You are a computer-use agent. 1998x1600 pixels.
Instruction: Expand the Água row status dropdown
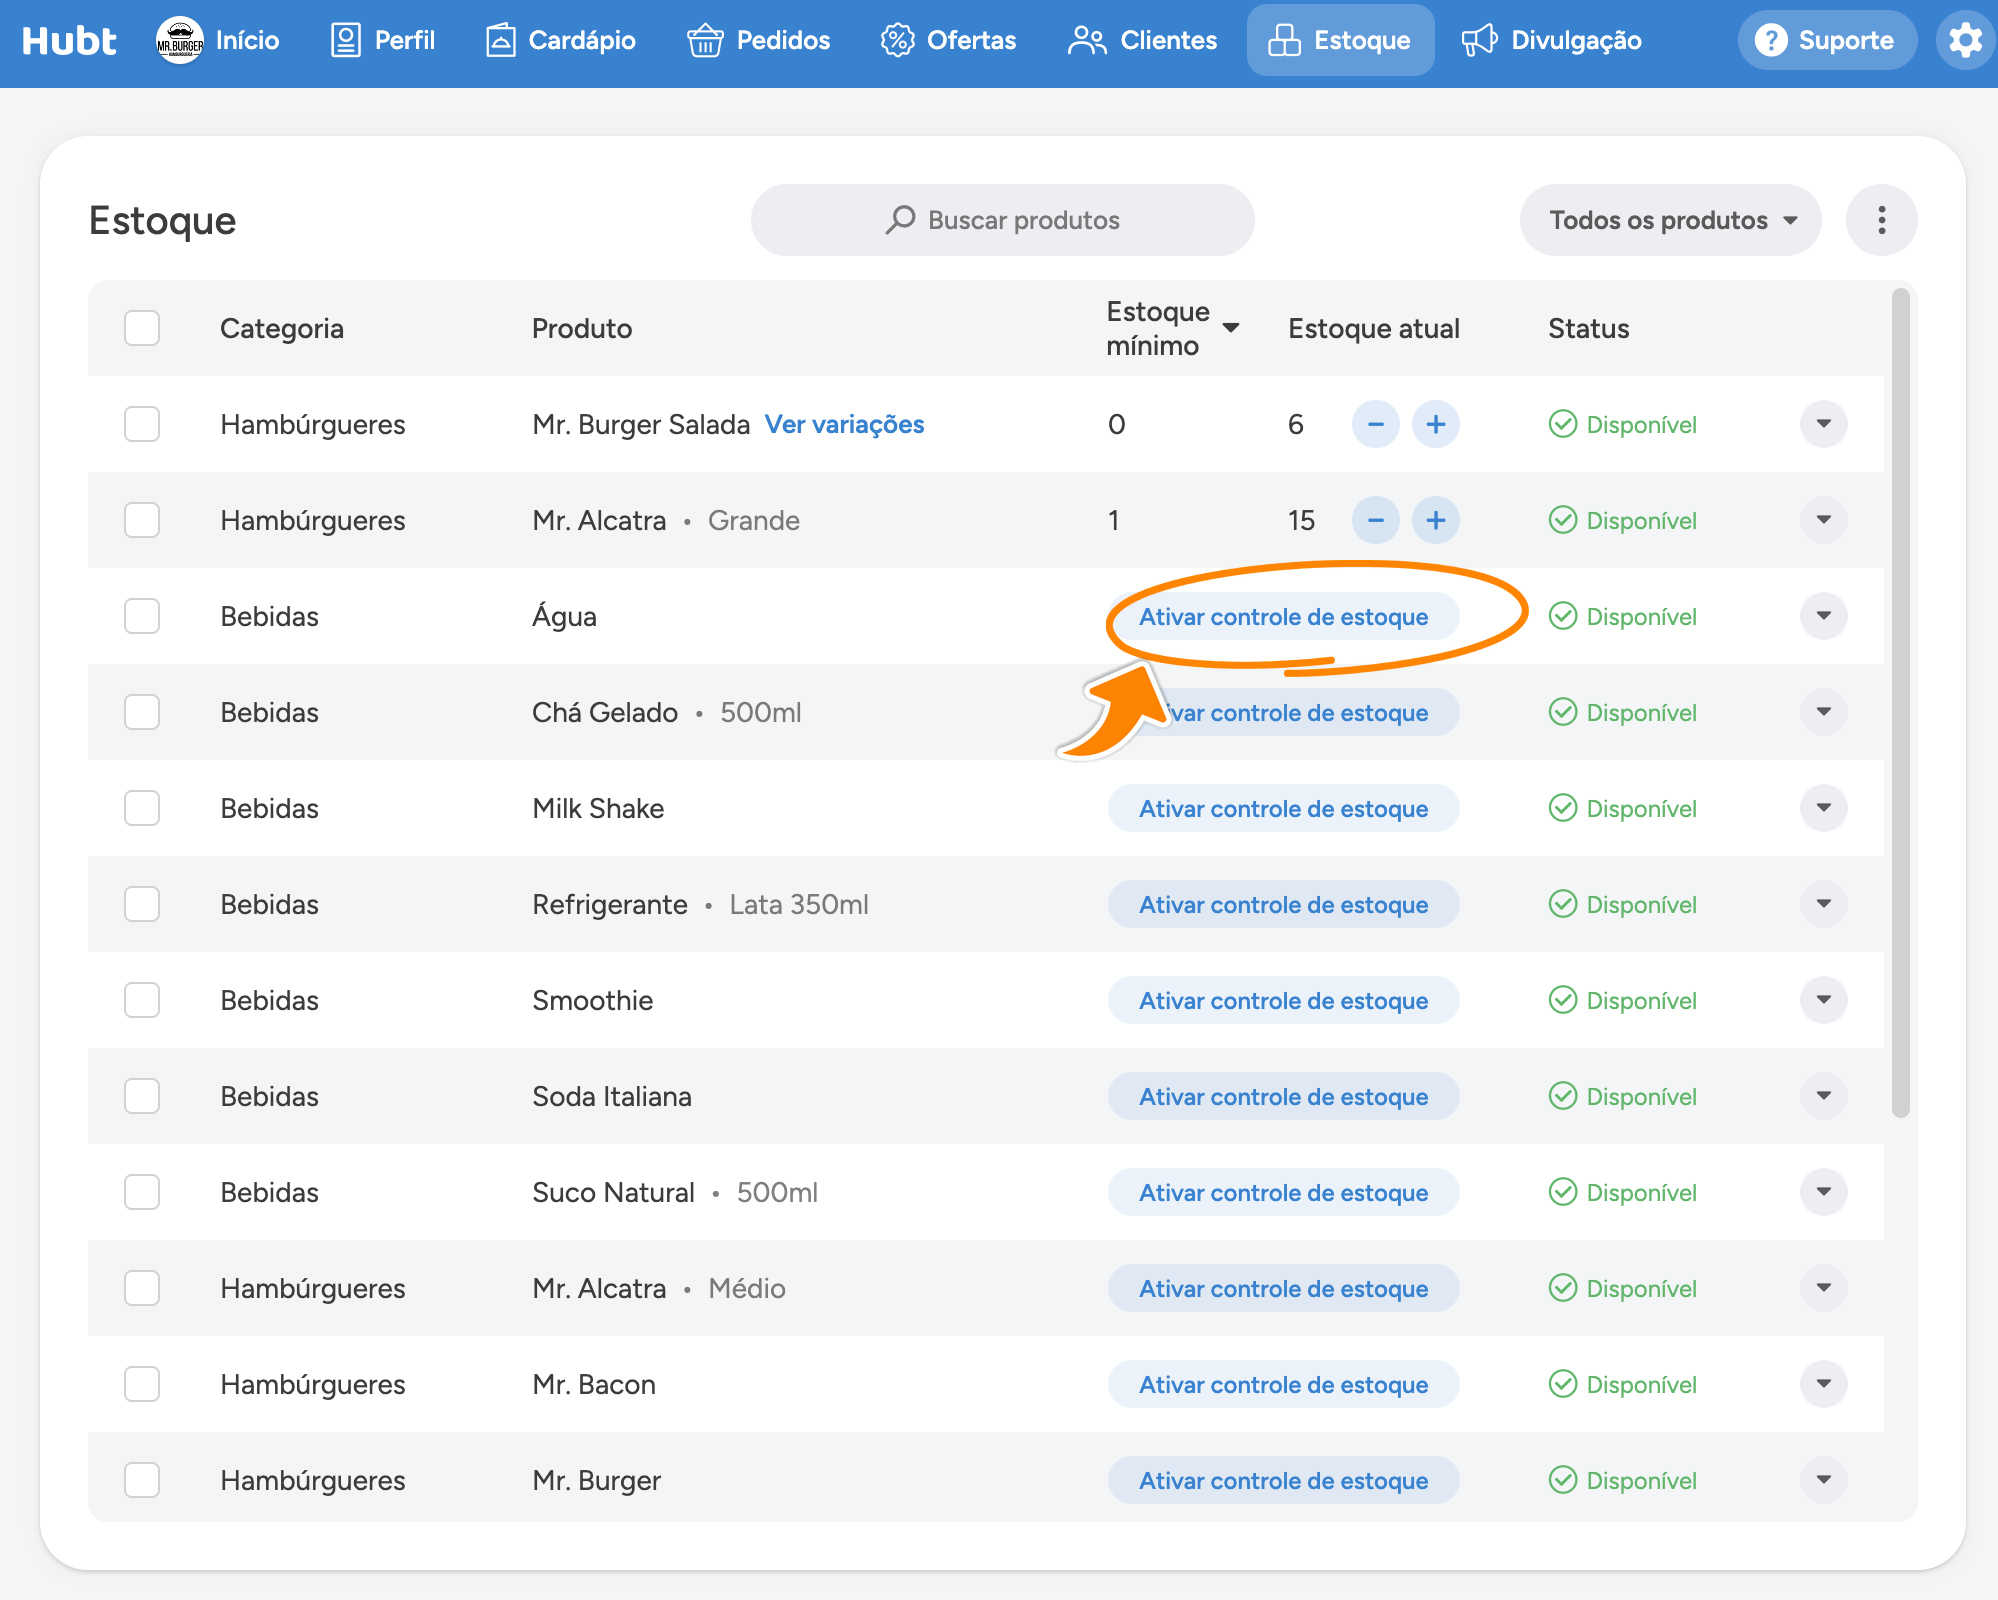(x=1824, y=616)
